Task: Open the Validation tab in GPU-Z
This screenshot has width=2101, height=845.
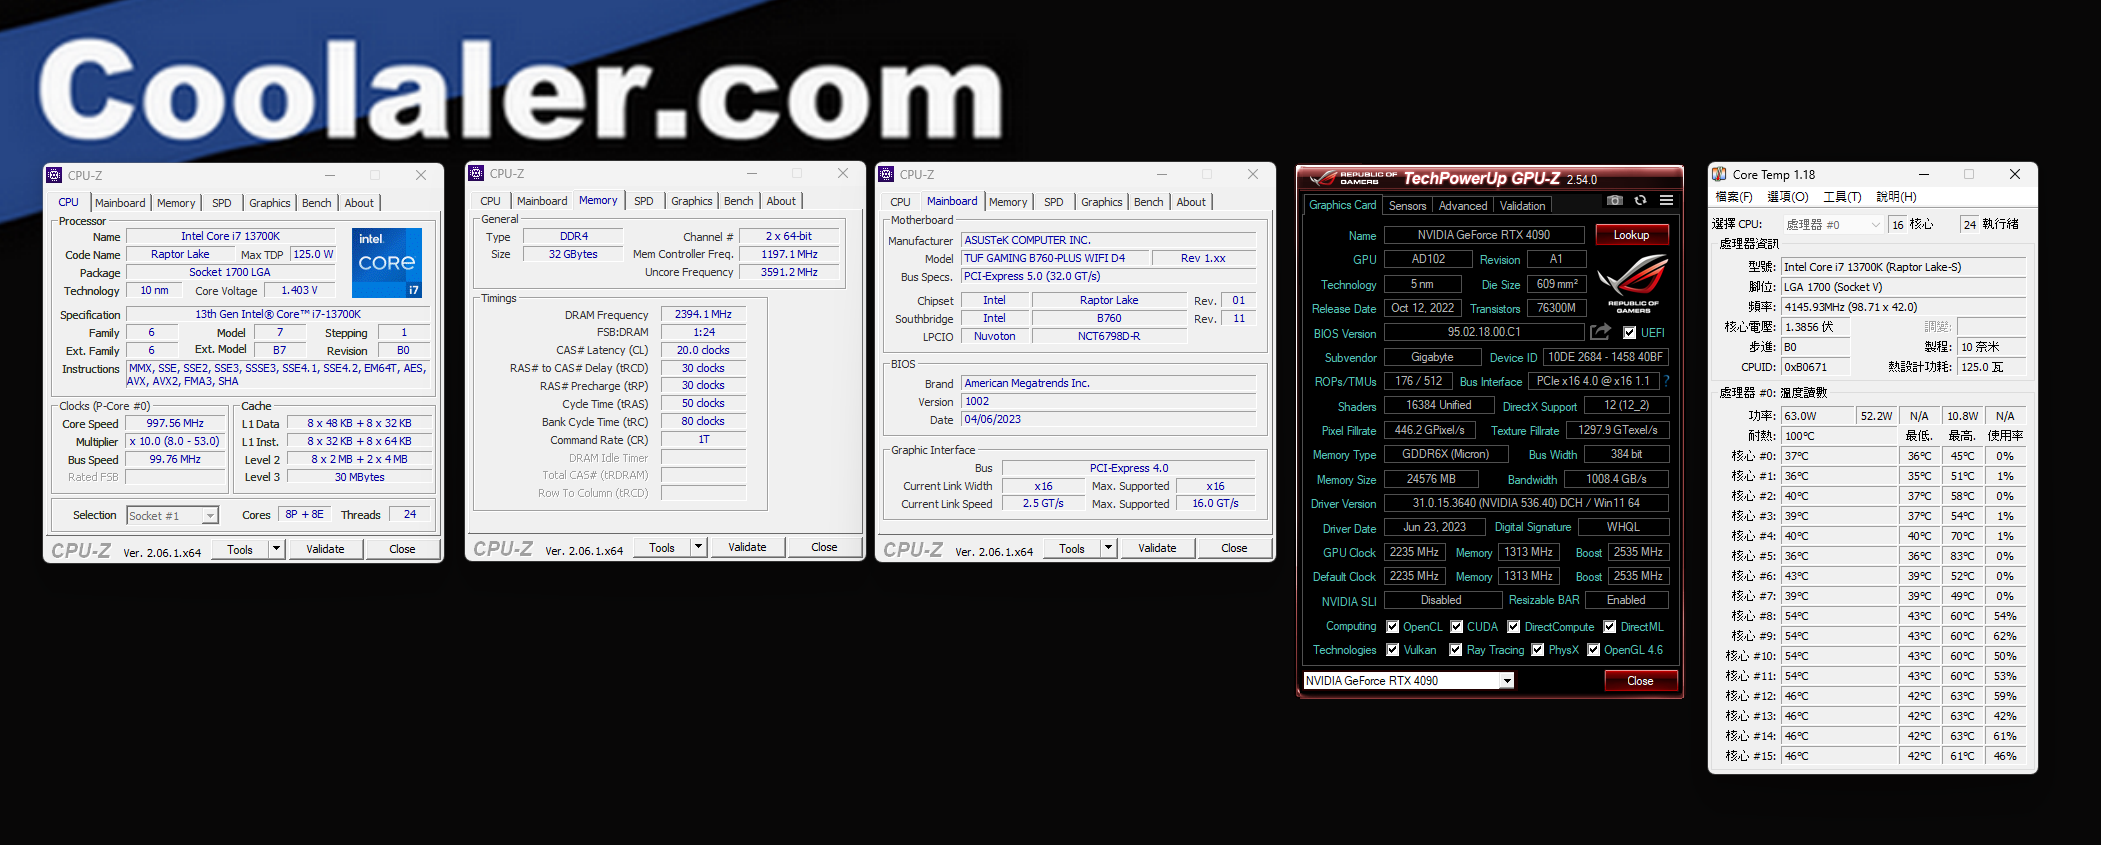Action: click(1522, 206)
